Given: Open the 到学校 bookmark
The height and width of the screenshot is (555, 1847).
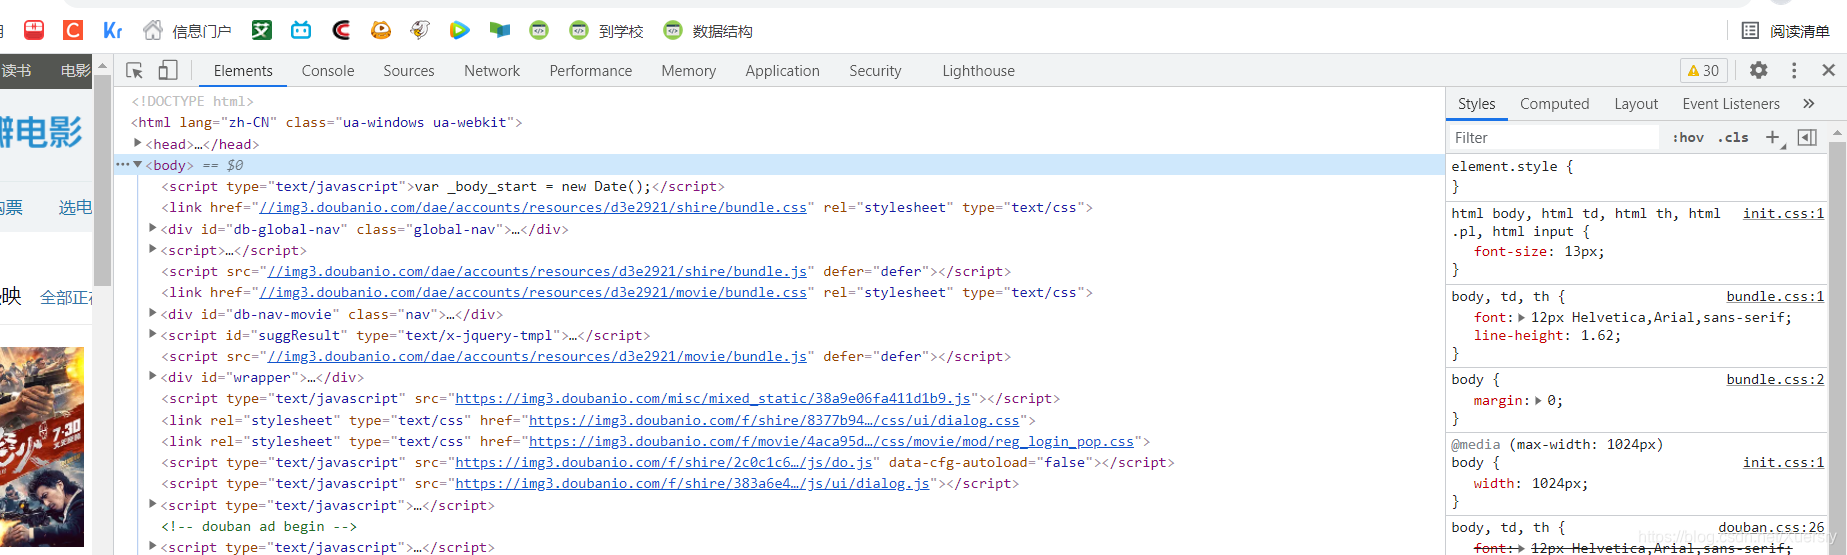Looking at the screenshot, I should coord(606,31).
